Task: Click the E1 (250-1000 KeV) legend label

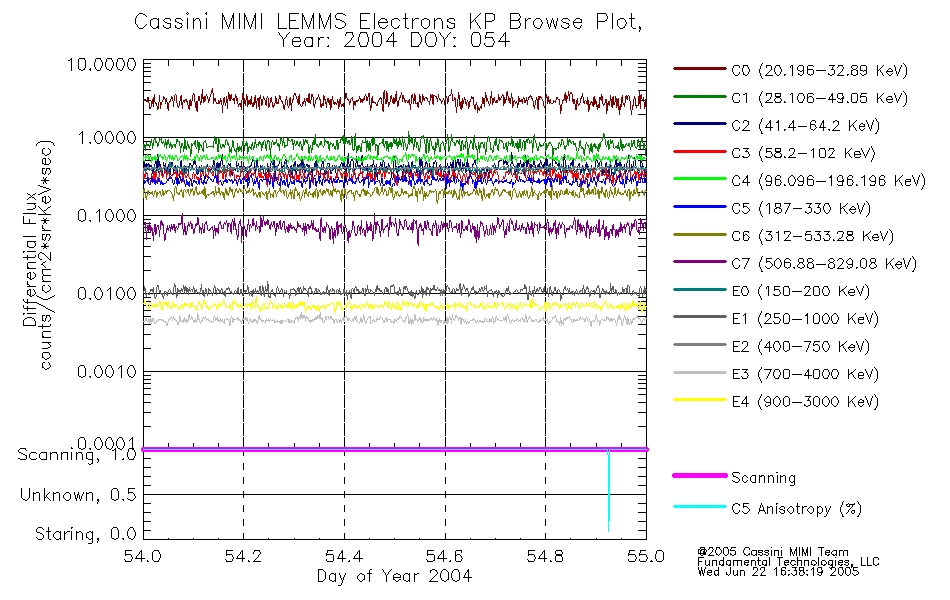Action: pyautogui.click(x=805, y=319)
